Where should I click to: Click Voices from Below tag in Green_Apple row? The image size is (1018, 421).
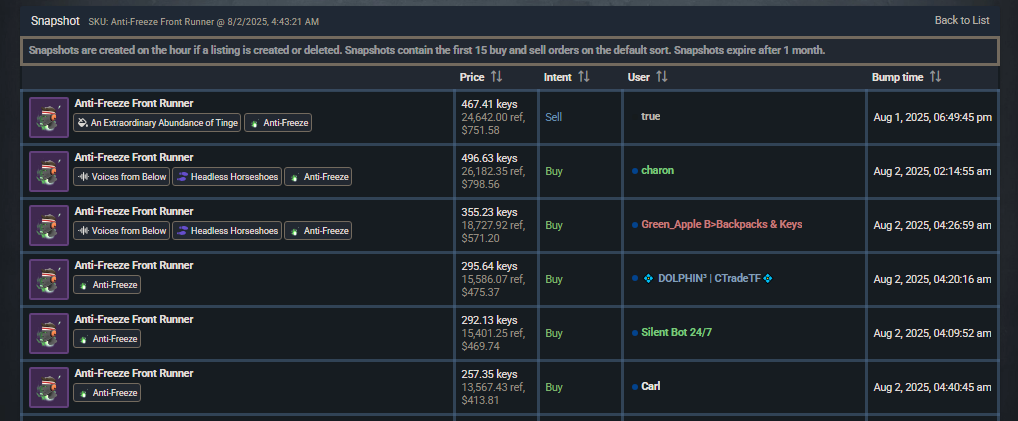click(x=121, y=231)
